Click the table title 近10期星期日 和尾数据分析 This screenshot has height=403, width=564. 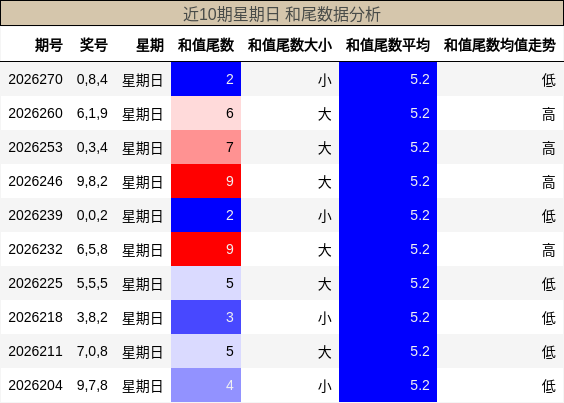(x=282, y=15)
